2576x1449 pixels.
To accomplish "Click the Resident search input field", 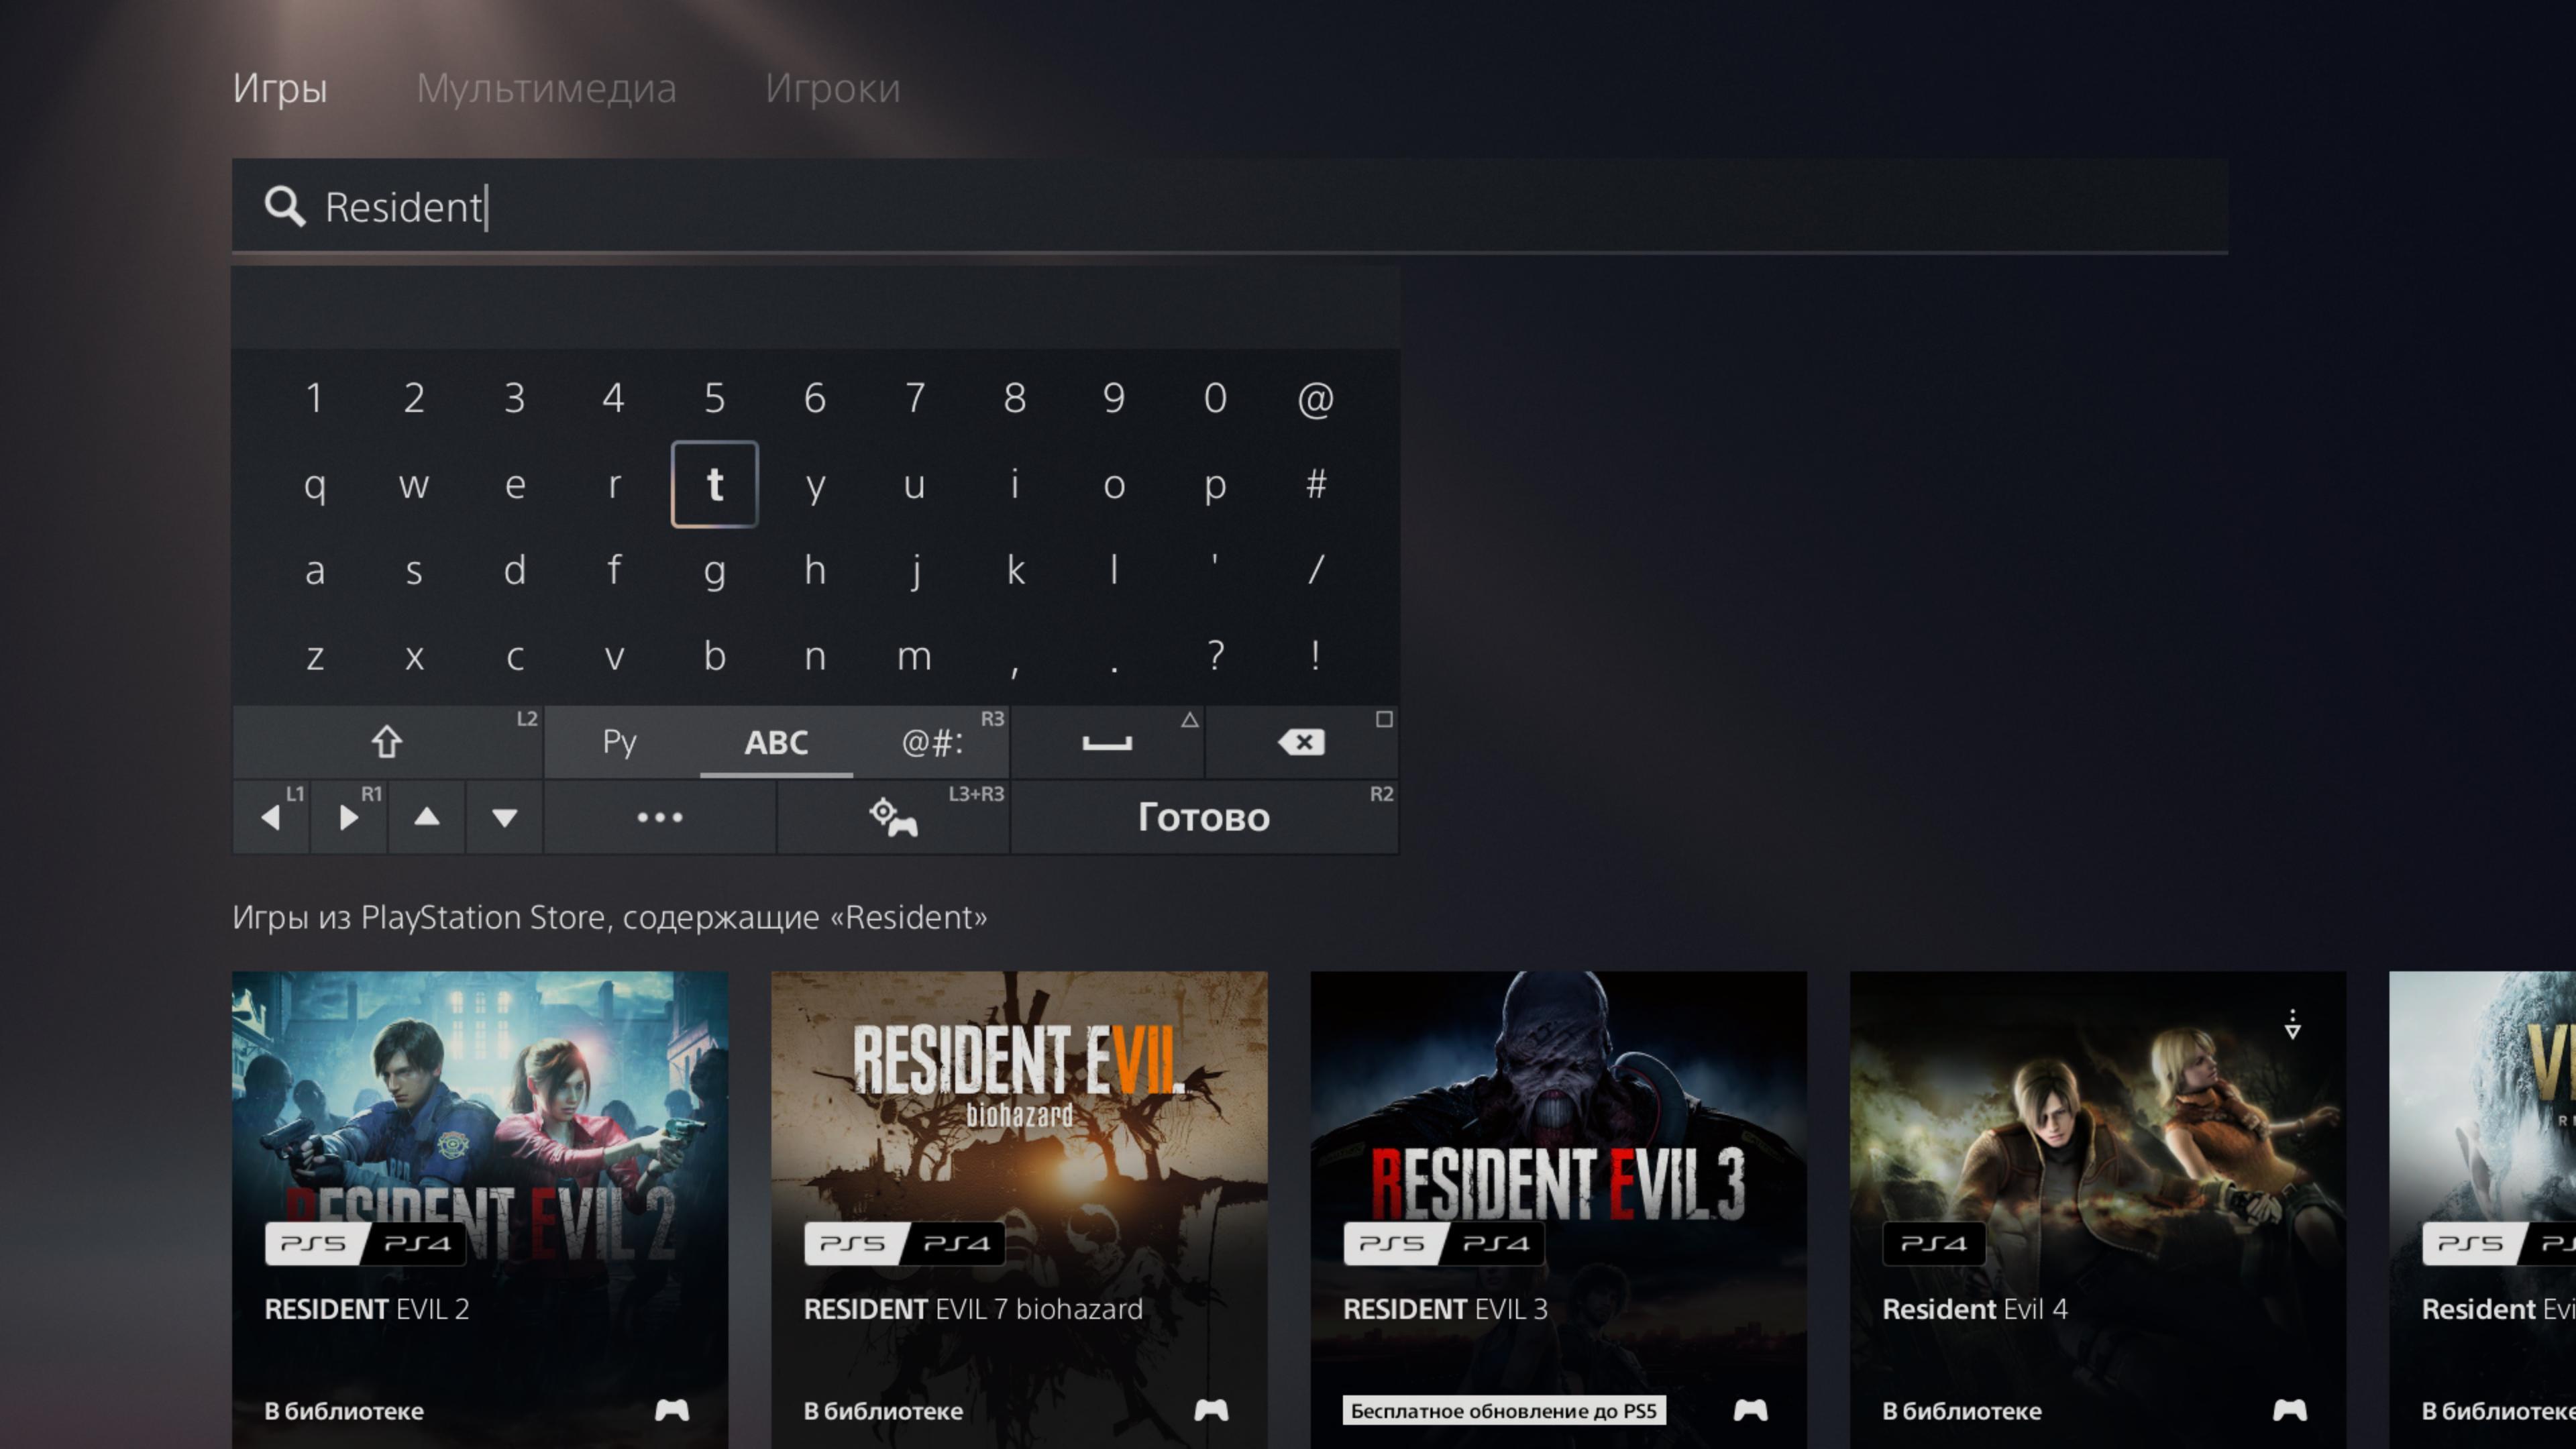I will [x=1229, y=206].
